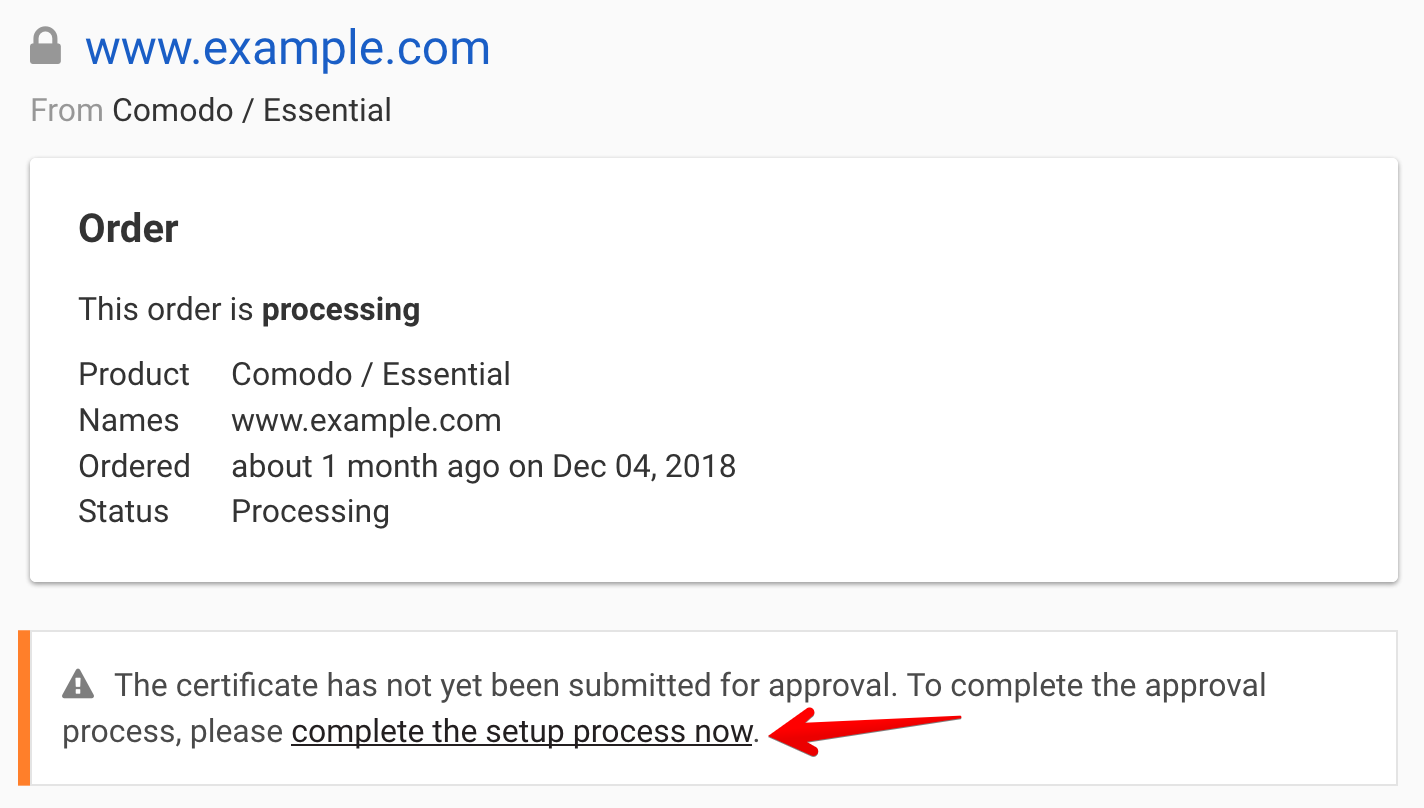Click the 'Dec 04, 2018' order date
This screenshot has width=1424, height=808.
pyautogui.click(x=644, y=466)
